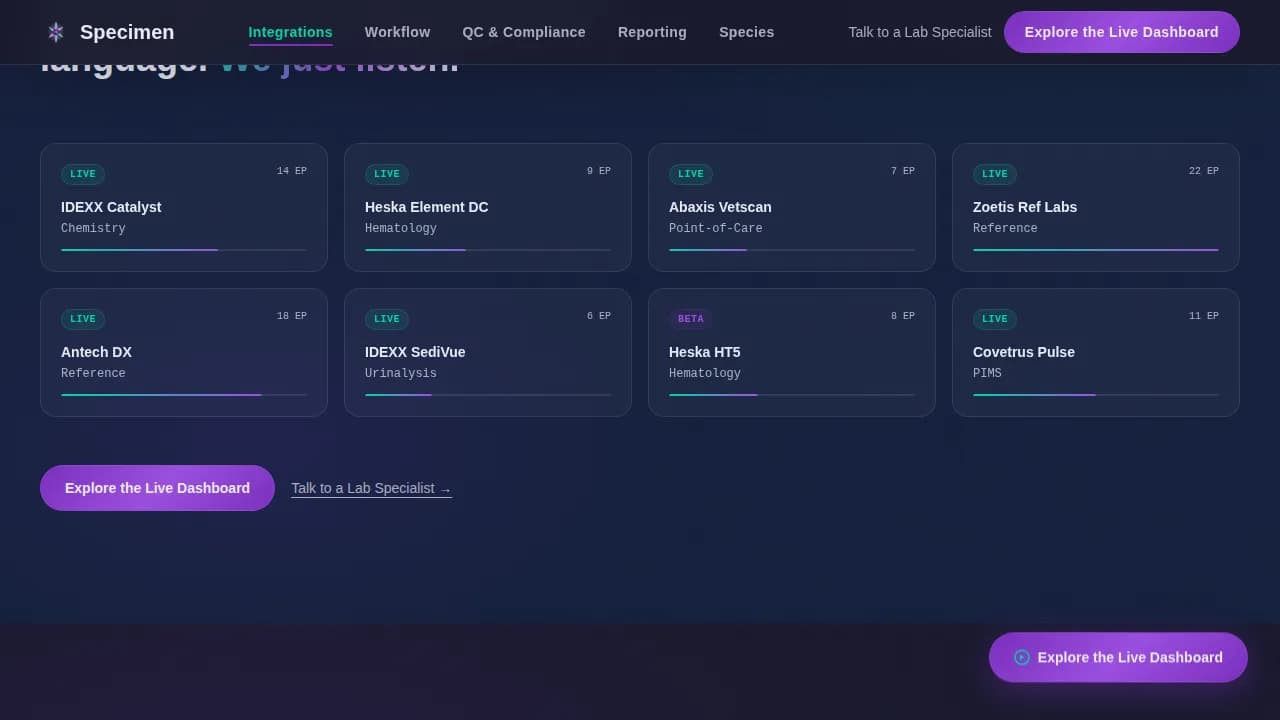
Task: Click the 22 EP count on Zoetis Ref Labs
Action: click(1204, 171)
